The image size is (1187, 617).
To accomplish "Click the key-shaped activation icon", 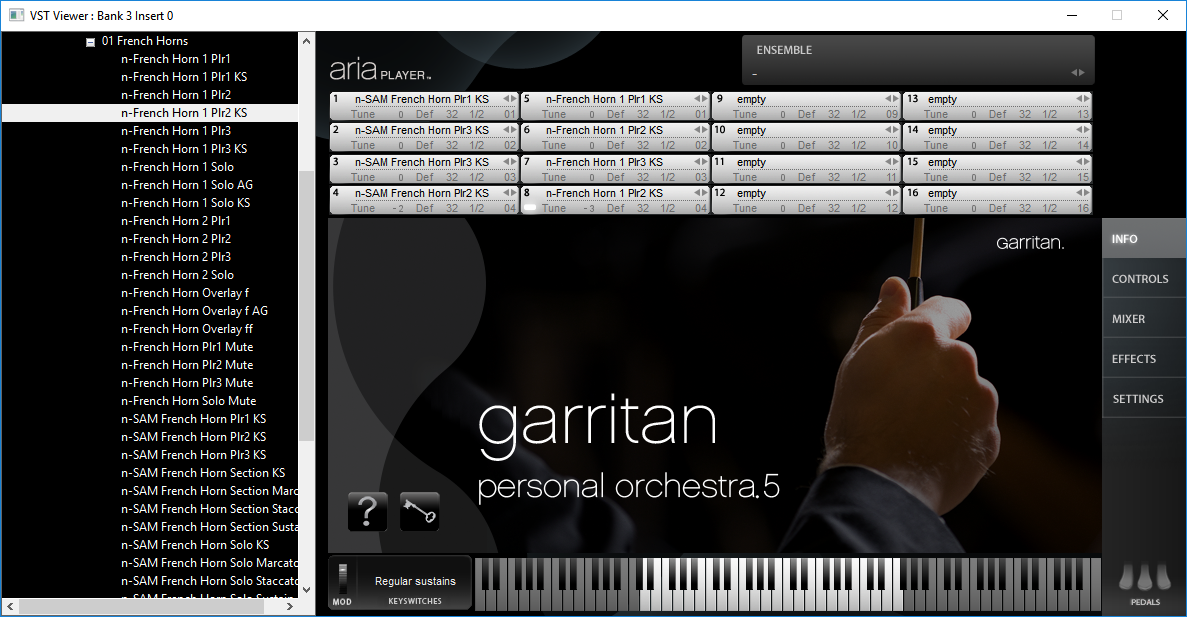I will pos(419,512).
